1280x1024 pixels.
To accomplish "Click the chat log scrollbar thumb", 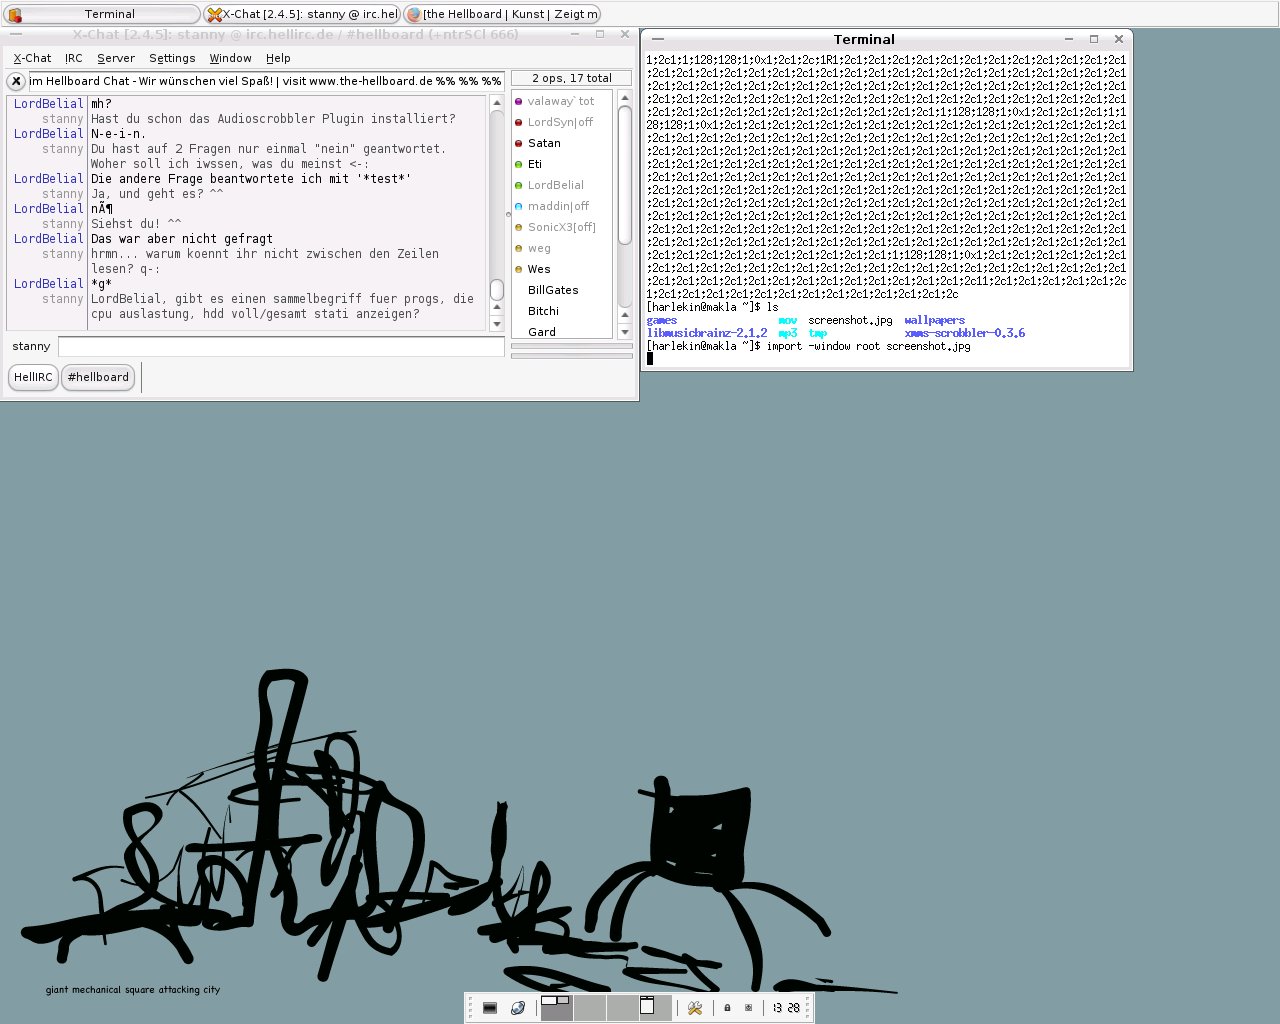I will click(x=497, y=290).
